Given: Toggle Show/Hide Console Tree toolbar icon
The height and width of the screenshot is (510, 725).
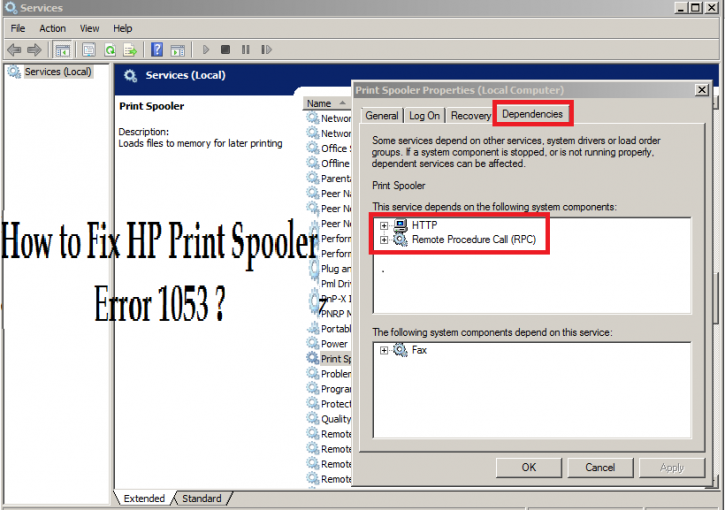Looking at the screenshot, I should (62, 49).
